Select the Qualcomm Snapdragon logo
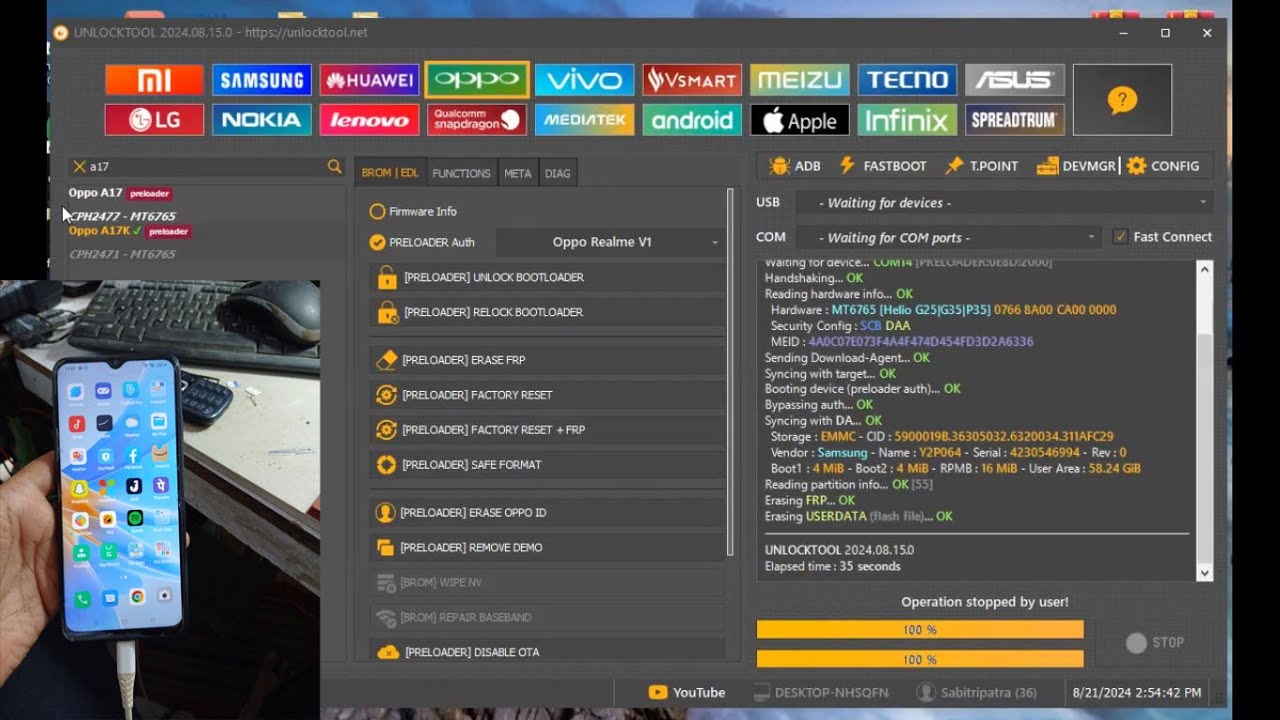This screenshot has height=720, width=1280. point(477,120)
